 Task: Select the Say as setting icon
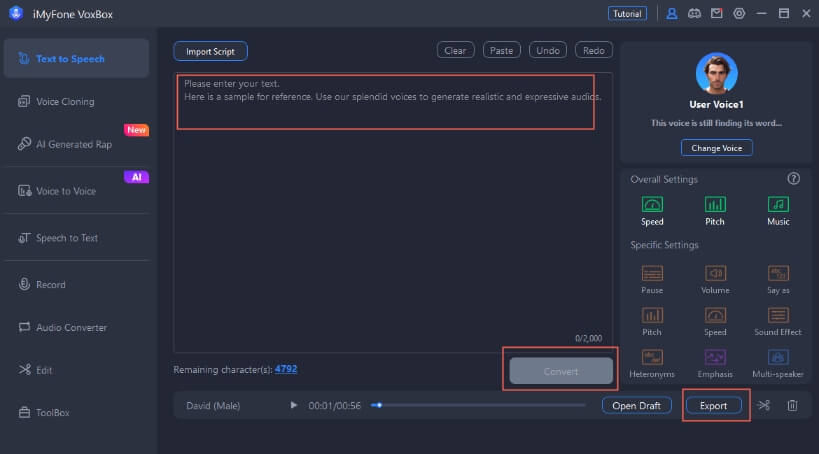coord(778,279)
